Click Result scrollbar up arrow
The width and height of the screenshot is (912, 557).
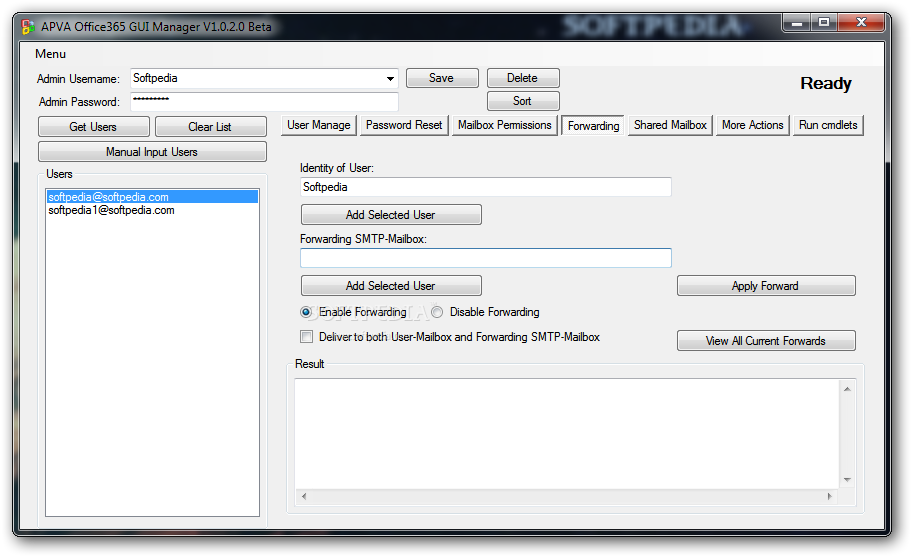(847, 388)
